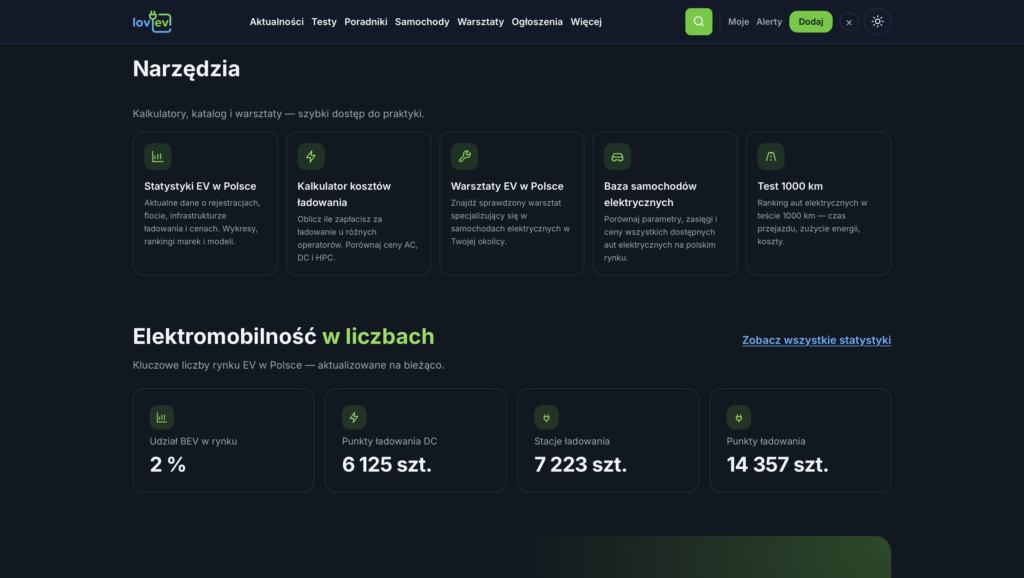Toggle the light theme sun icon

(x=877, y=22)
